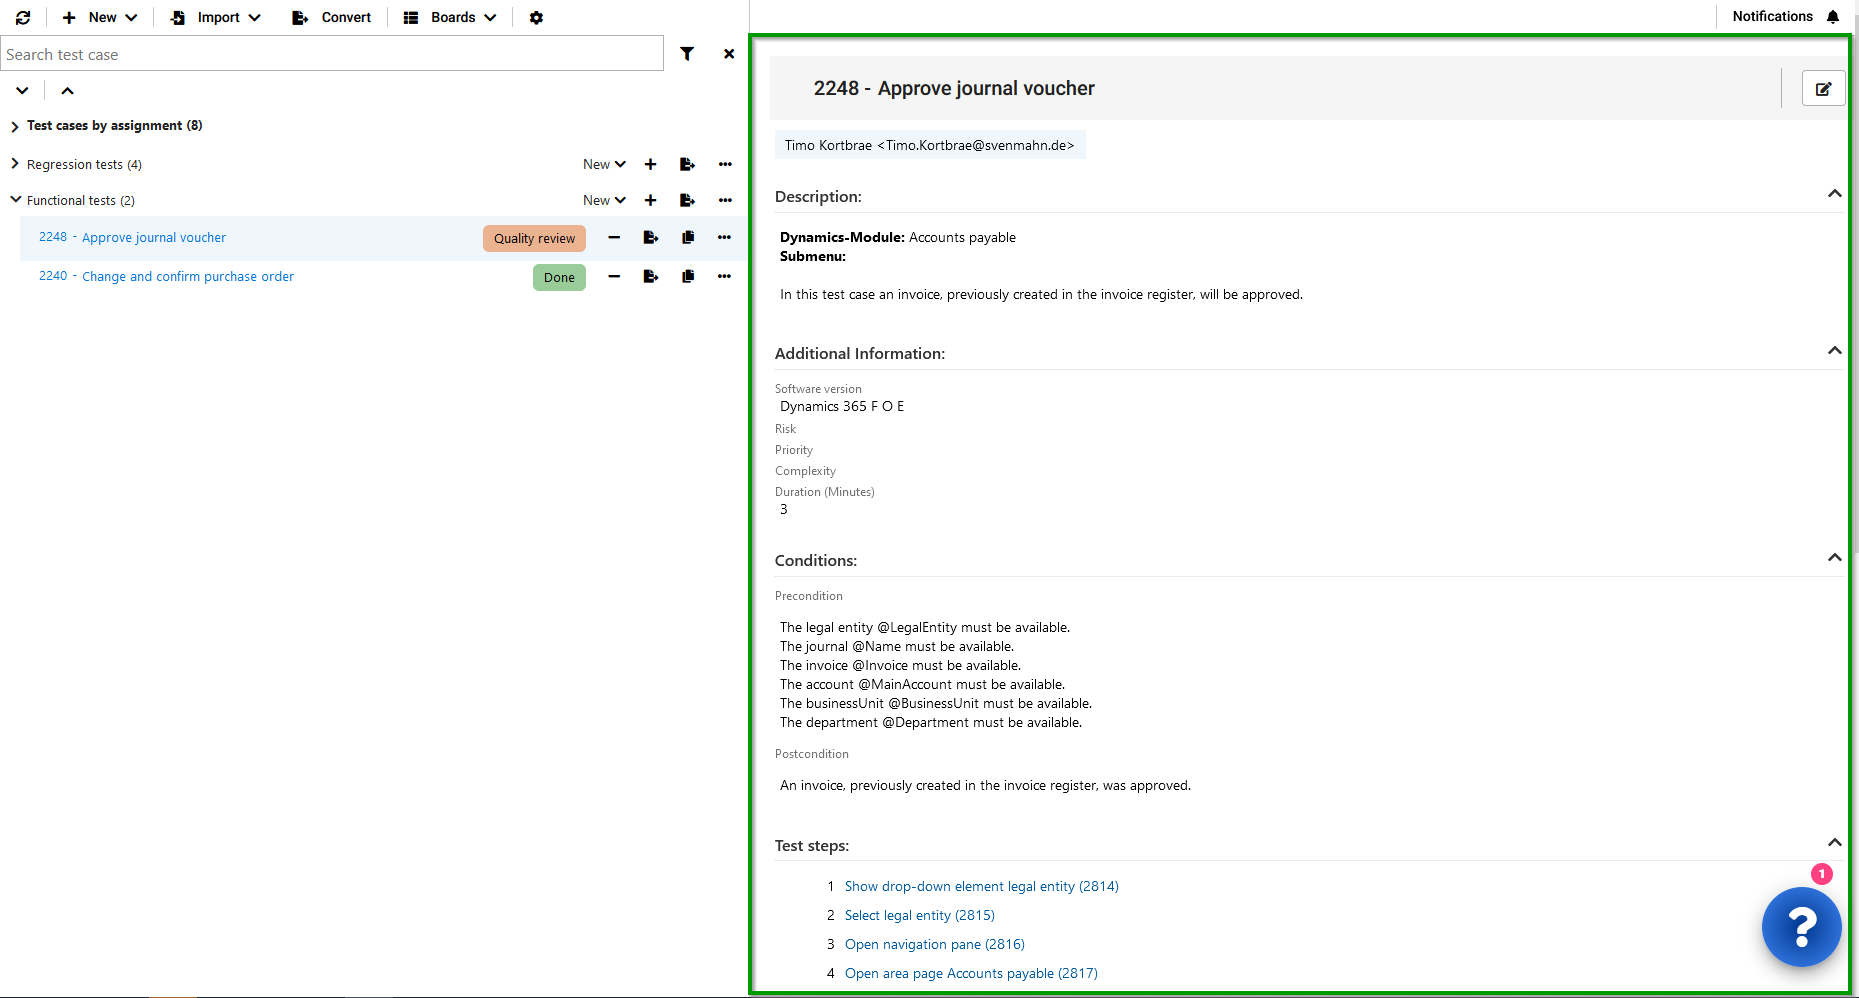Click the Search test case field
Viewport: 1859px width, 998px height.
(332, 54)
